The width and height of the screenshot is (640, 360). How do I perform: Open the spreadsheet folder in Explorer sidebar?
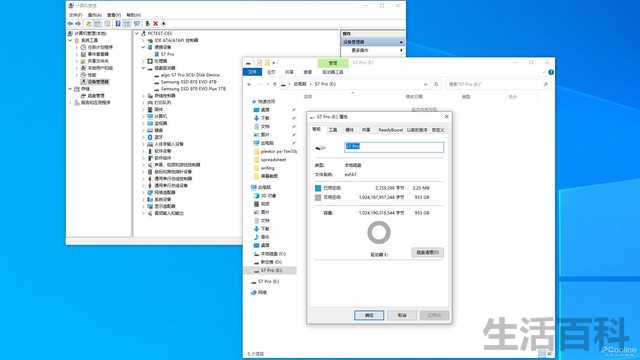point(273,160)
